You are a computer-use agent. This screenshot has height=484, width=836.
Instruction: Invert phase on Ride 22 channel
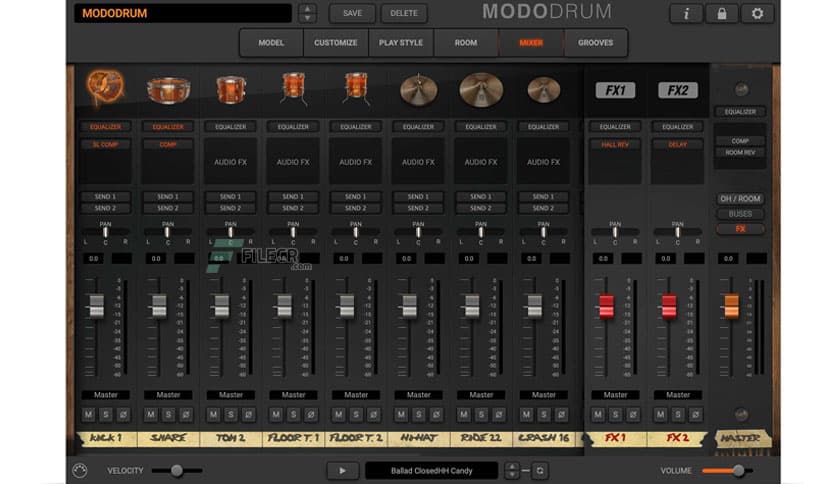[499, 414]
